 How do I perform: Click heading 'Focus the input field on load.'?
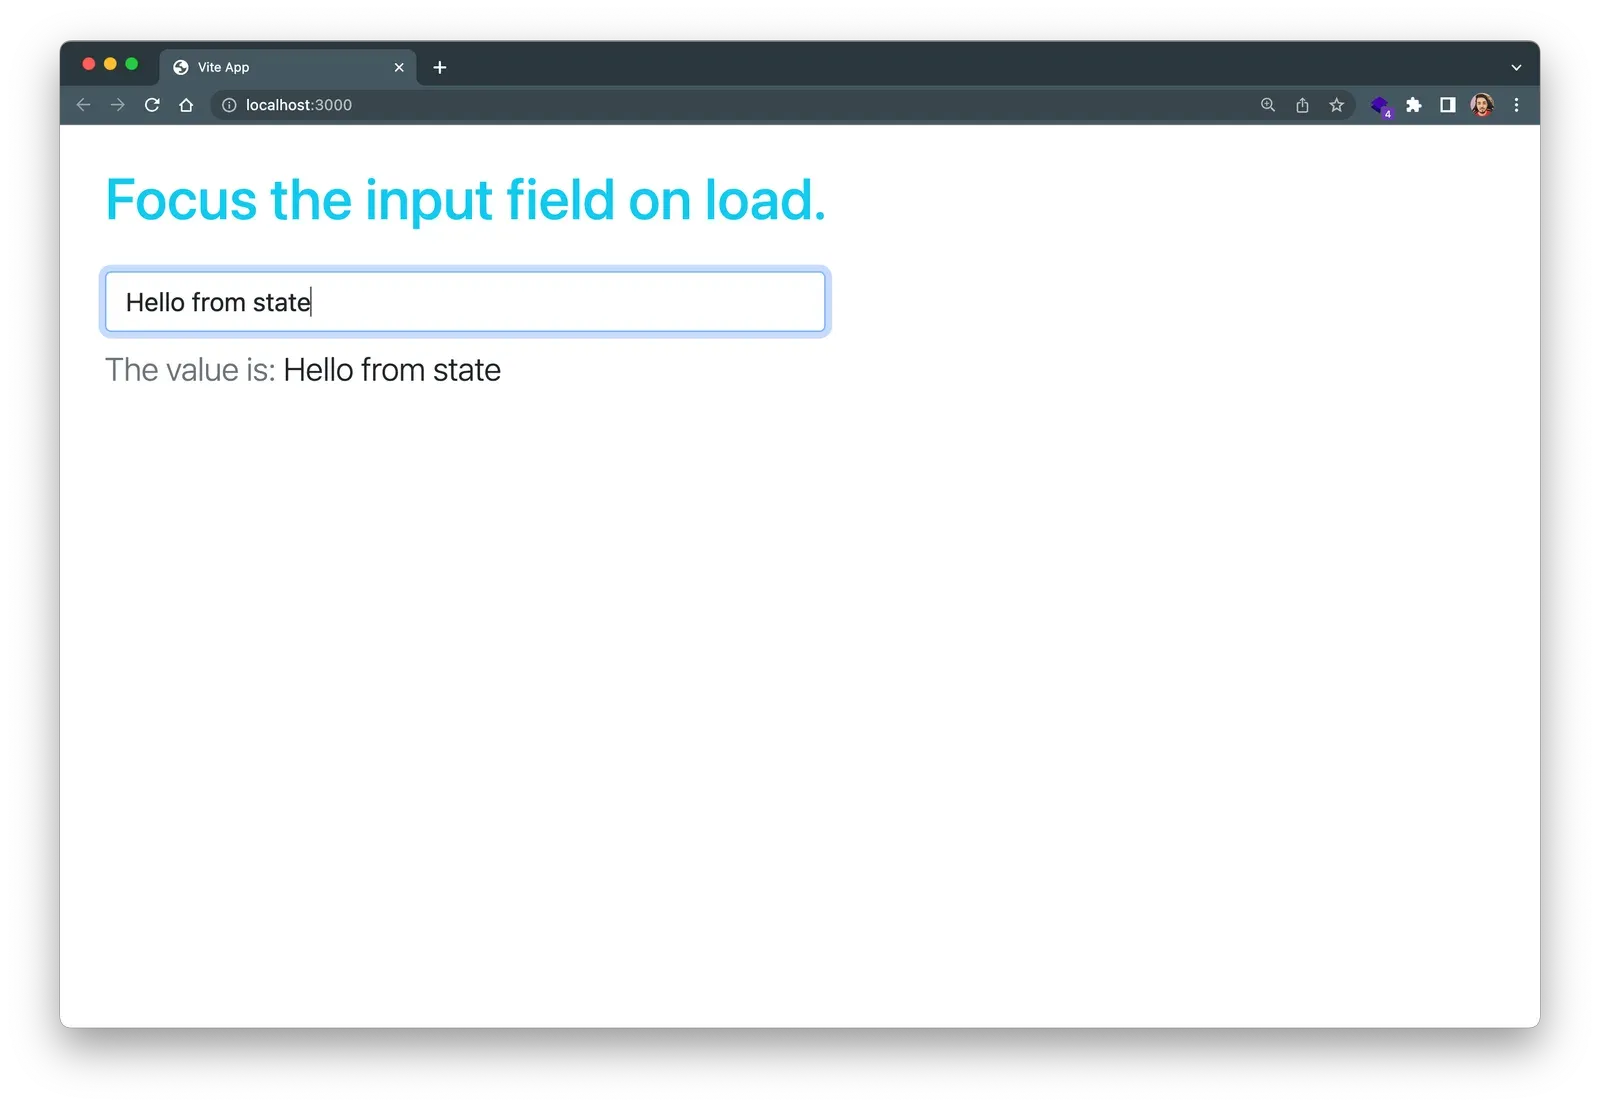[466, 200]
